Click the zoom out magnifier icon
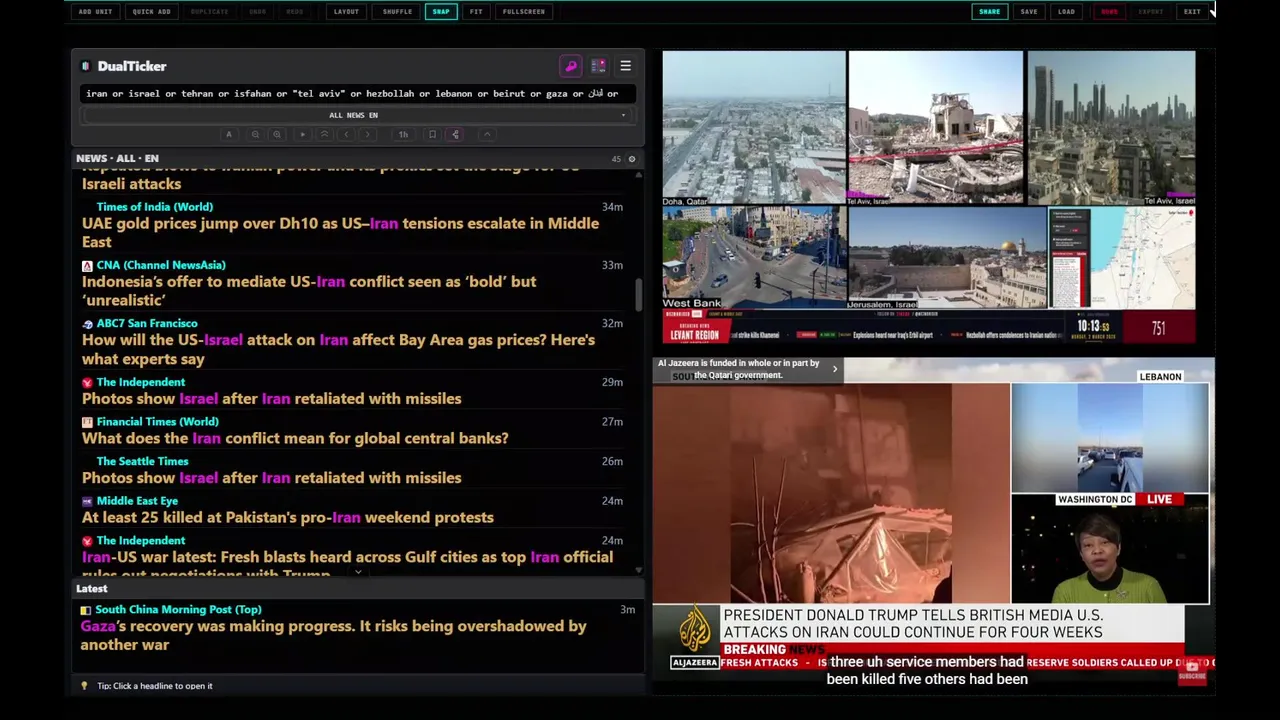 tap(255, 134)
